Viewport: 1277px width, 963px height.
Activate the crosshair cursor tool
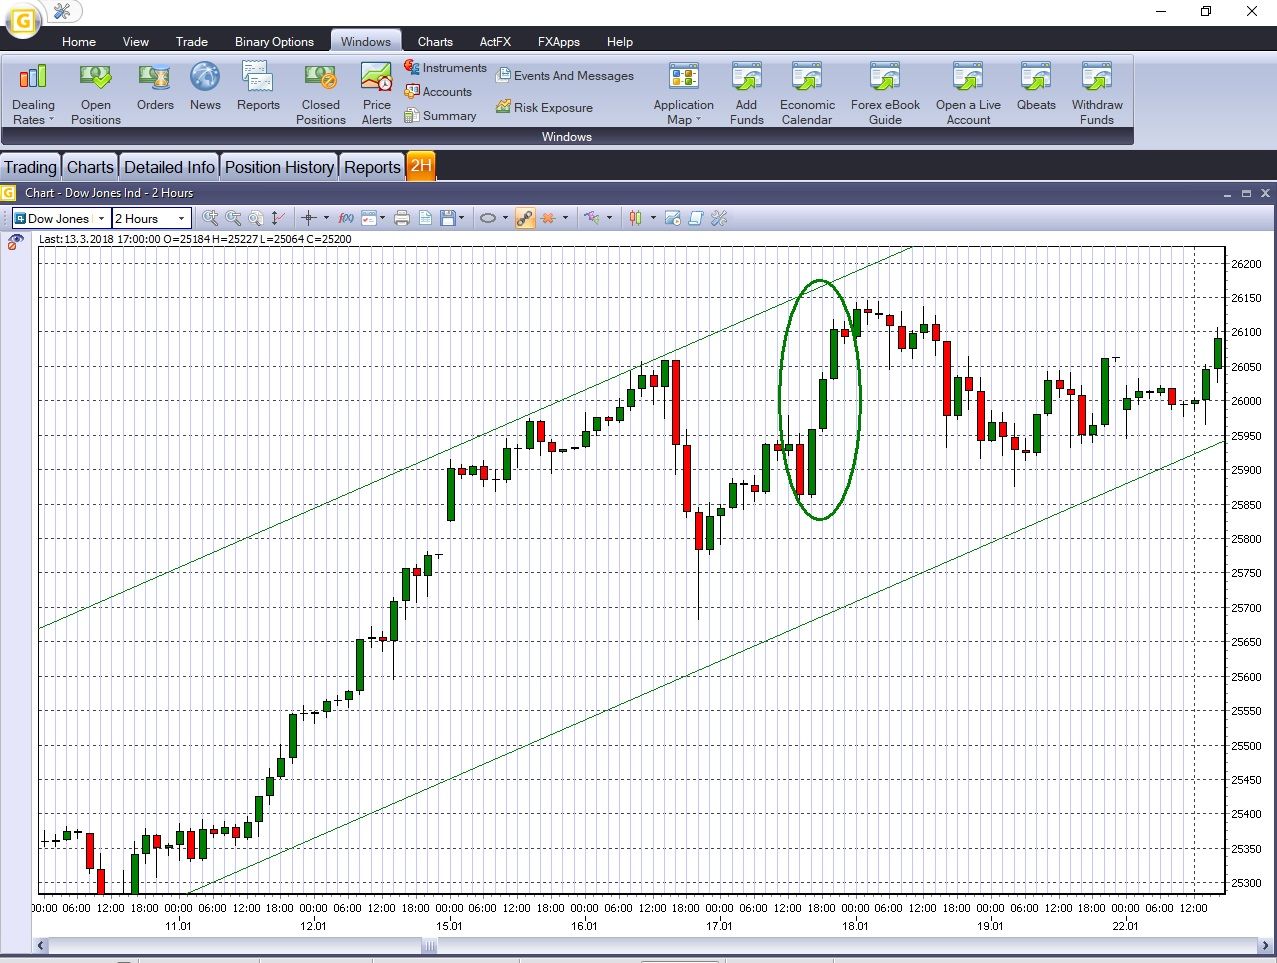point(309,218)
